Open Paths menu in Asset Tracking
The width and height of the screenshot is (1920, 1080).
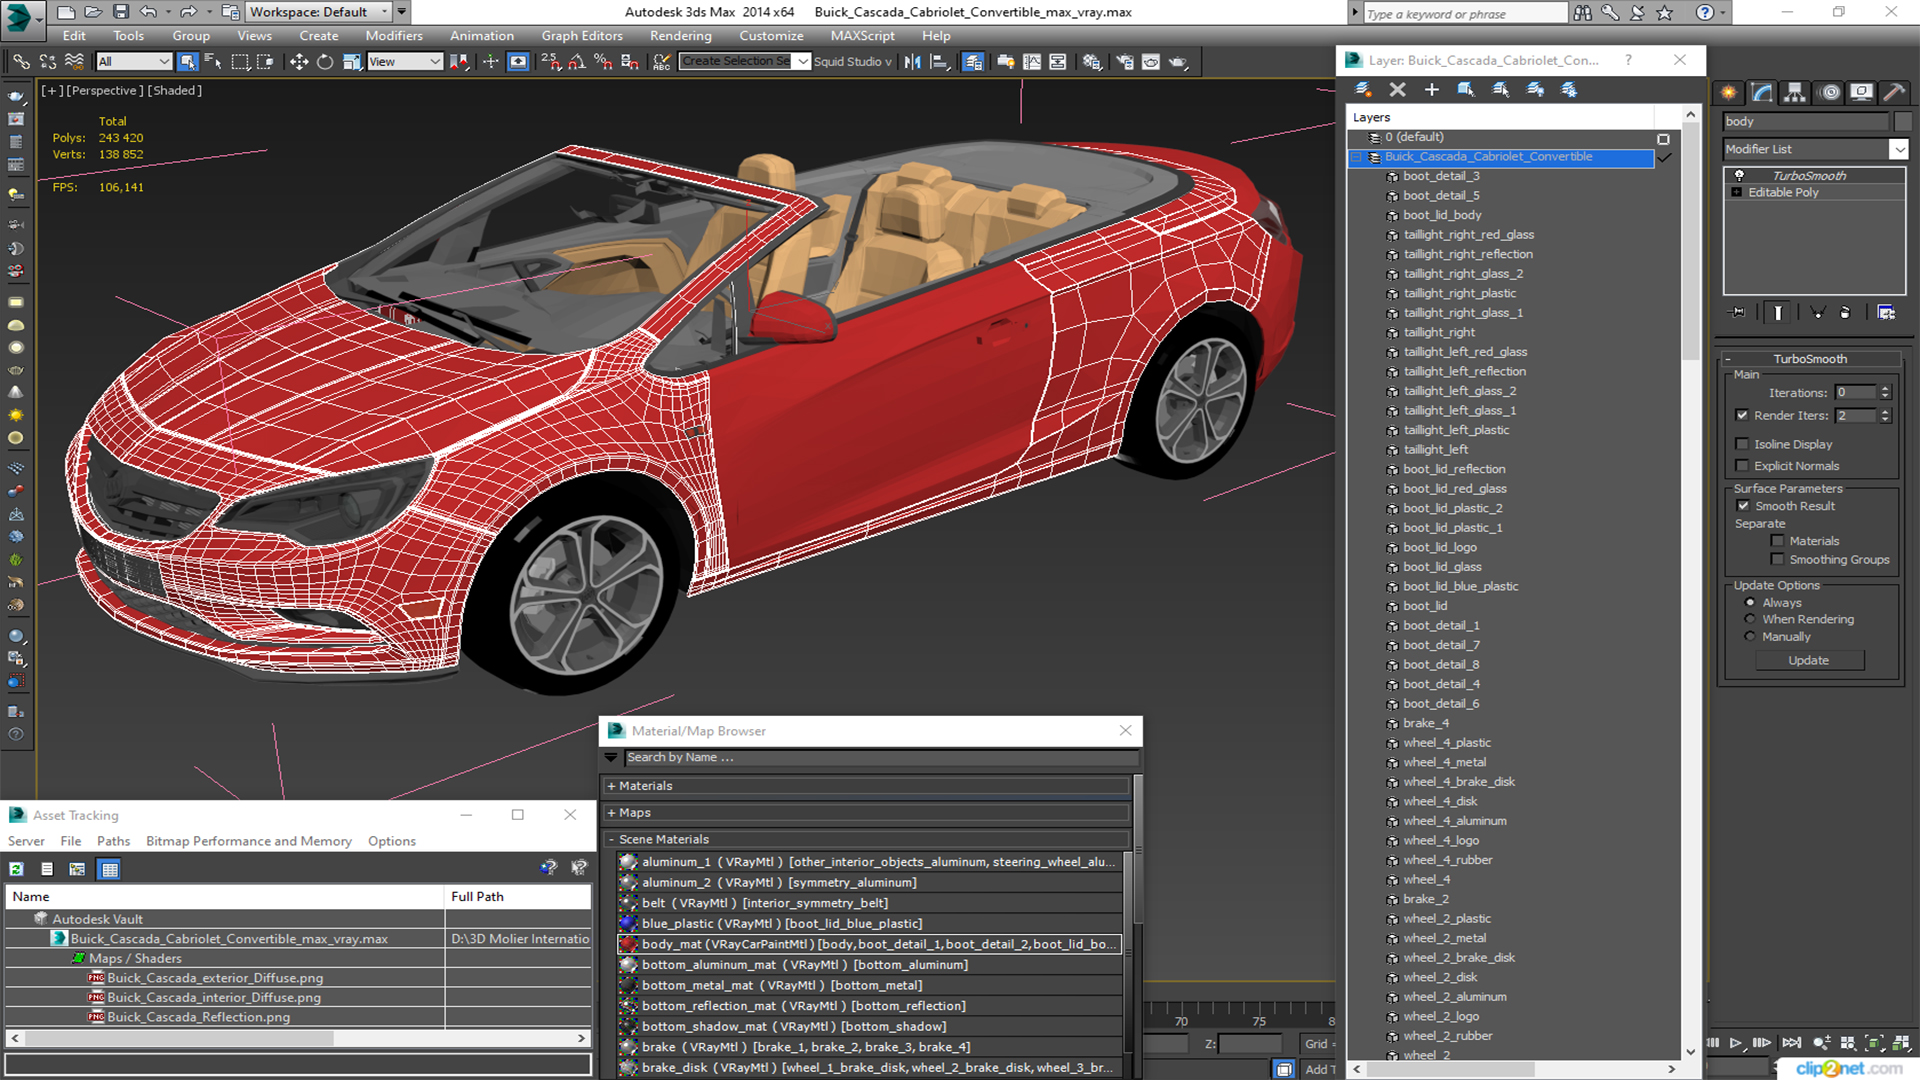click(x=113, y=841)
